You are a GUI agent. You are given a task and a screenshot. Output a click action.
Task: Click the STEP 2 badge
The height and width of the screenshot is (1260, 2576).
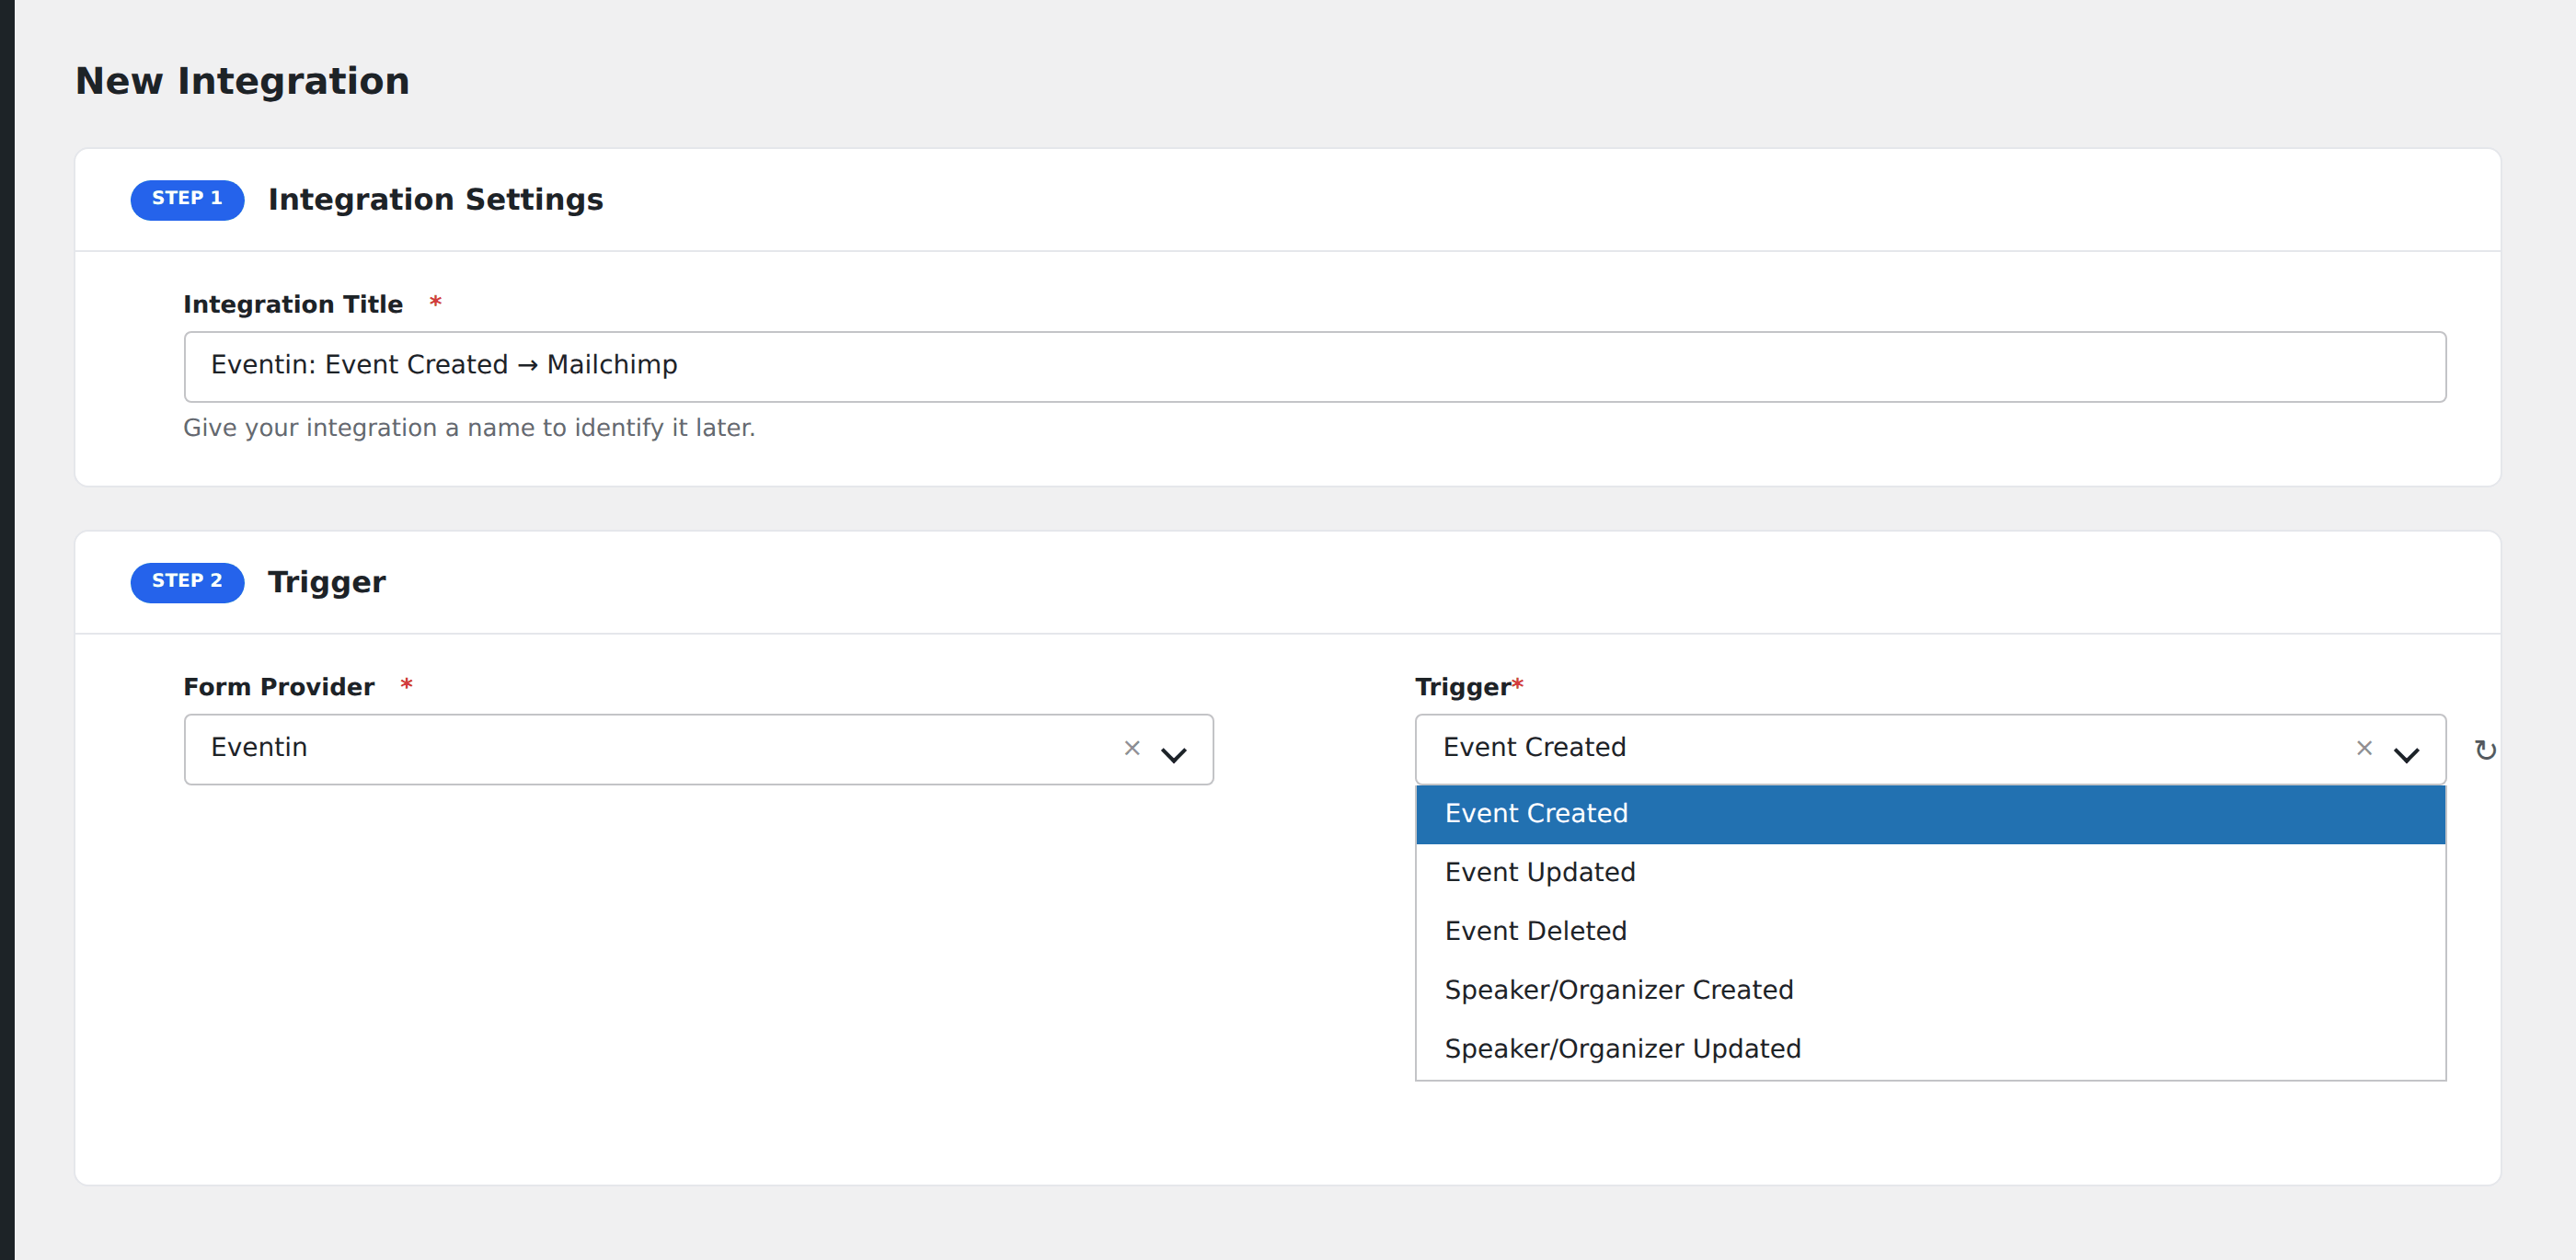187,582
